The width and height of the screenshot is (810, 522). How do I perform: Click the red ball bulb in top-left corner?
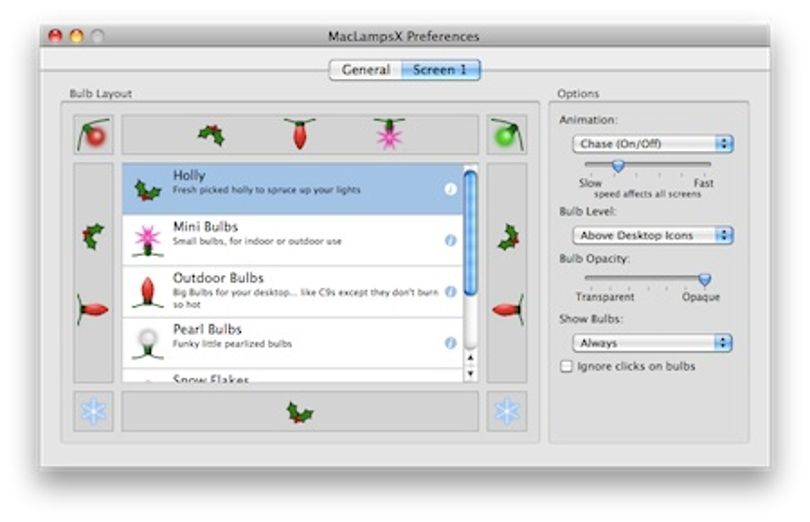(94, 135)
